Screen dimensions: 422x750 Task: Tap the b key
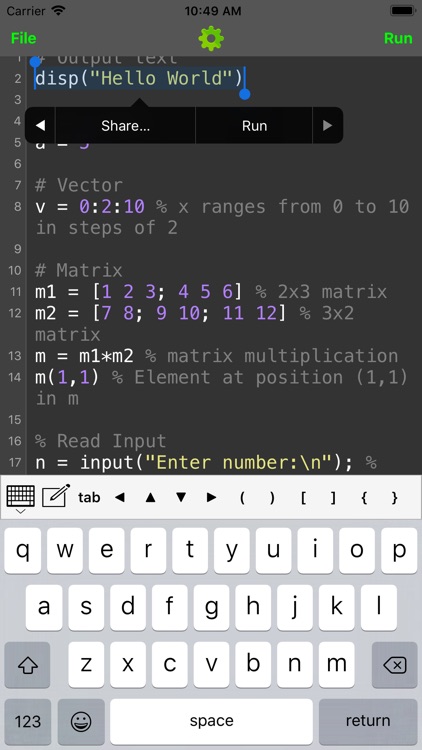(x=253, y=665)
